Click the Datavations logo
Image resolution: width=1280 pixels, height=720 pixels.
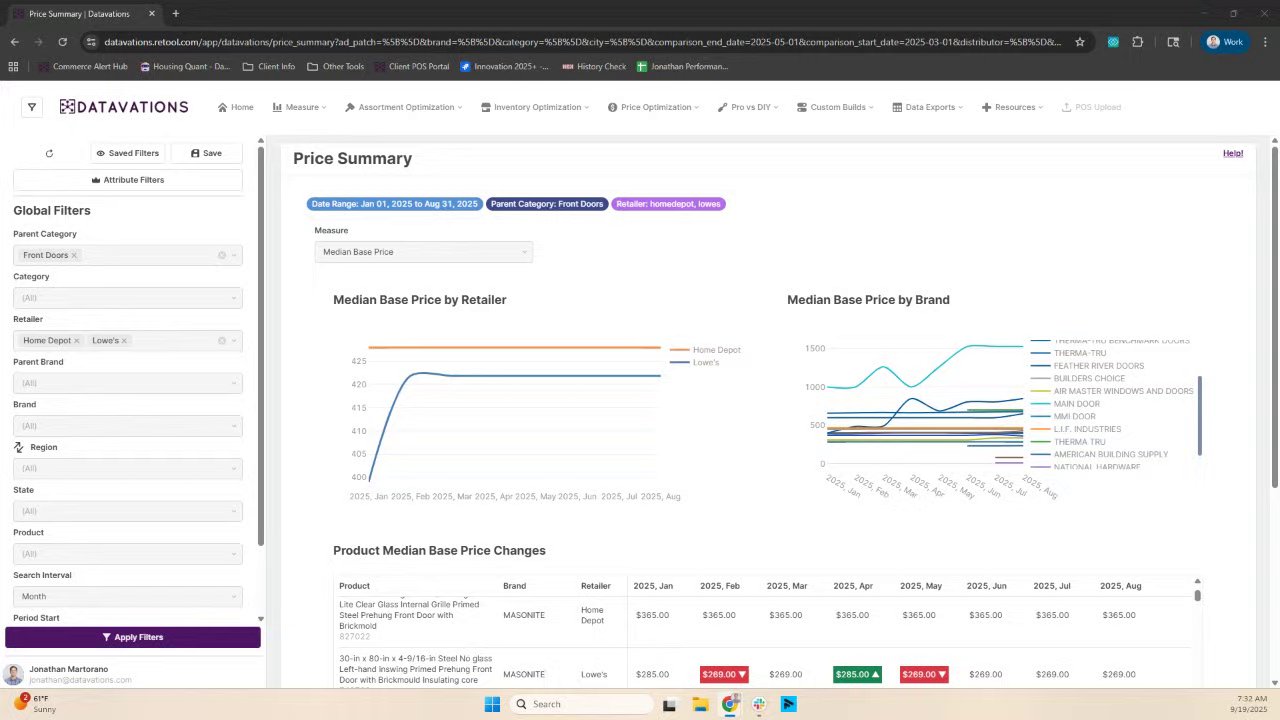124,107
